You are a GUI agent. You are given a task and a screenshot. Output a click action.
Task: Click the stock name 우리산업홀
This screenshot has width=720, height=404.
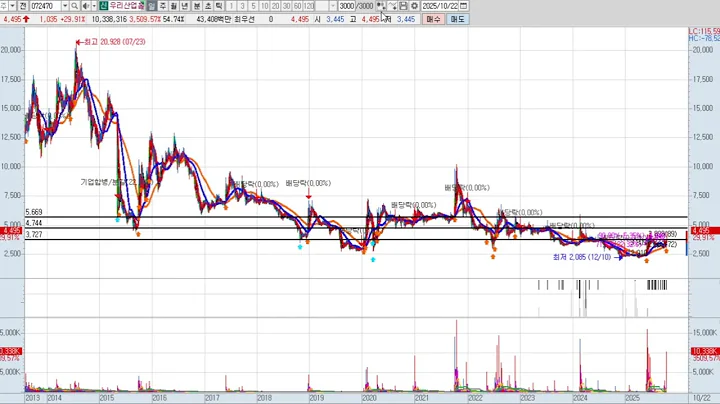tap(127, 6)
